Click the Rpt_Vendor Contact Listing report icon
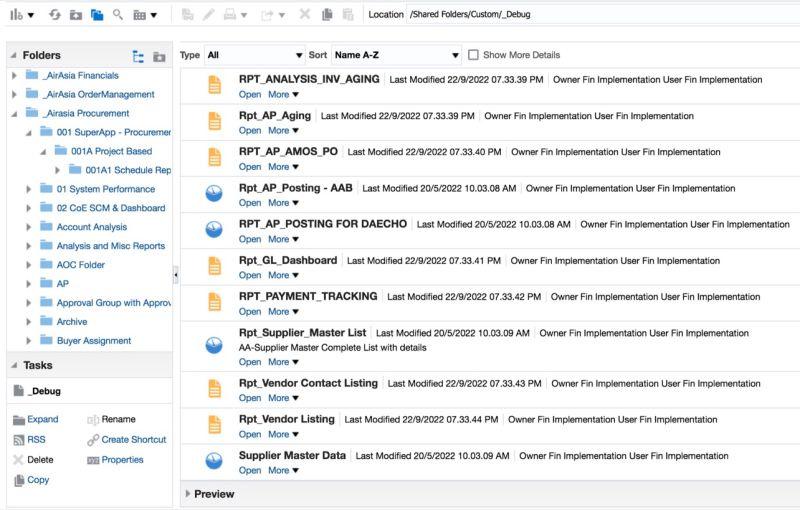The image size is (800, 510). coord(214,389)
